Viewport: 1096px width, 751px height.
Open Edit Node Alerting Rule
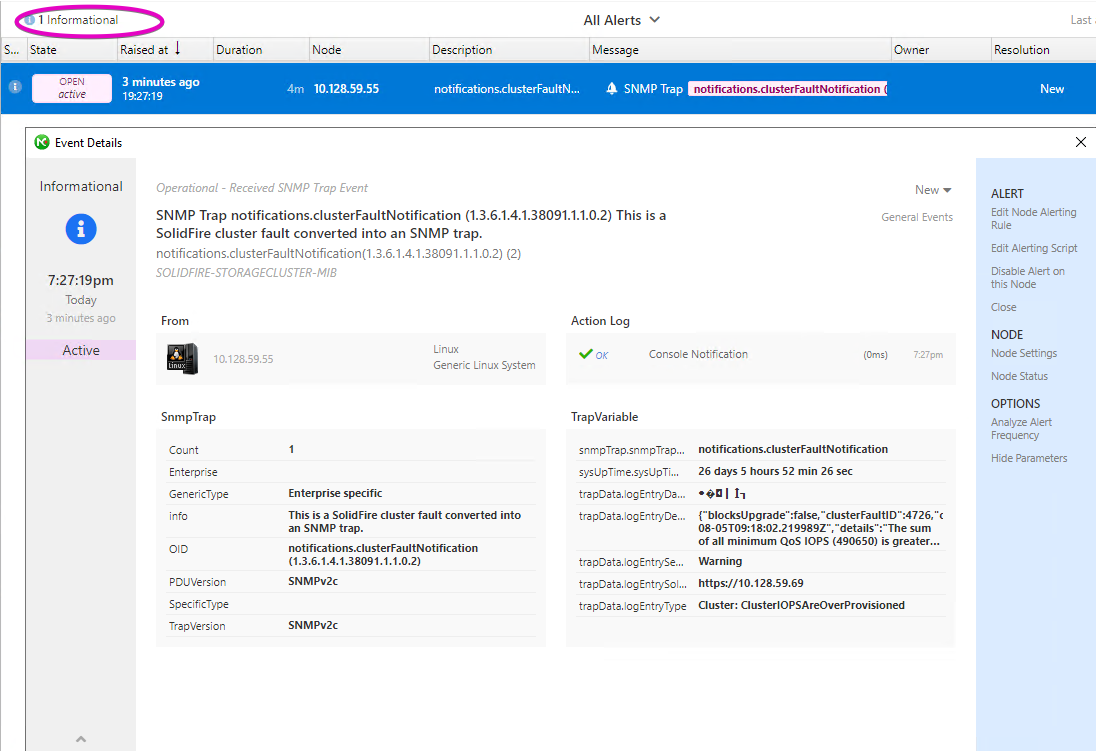pyautogui.click(x=1034, y=218)
